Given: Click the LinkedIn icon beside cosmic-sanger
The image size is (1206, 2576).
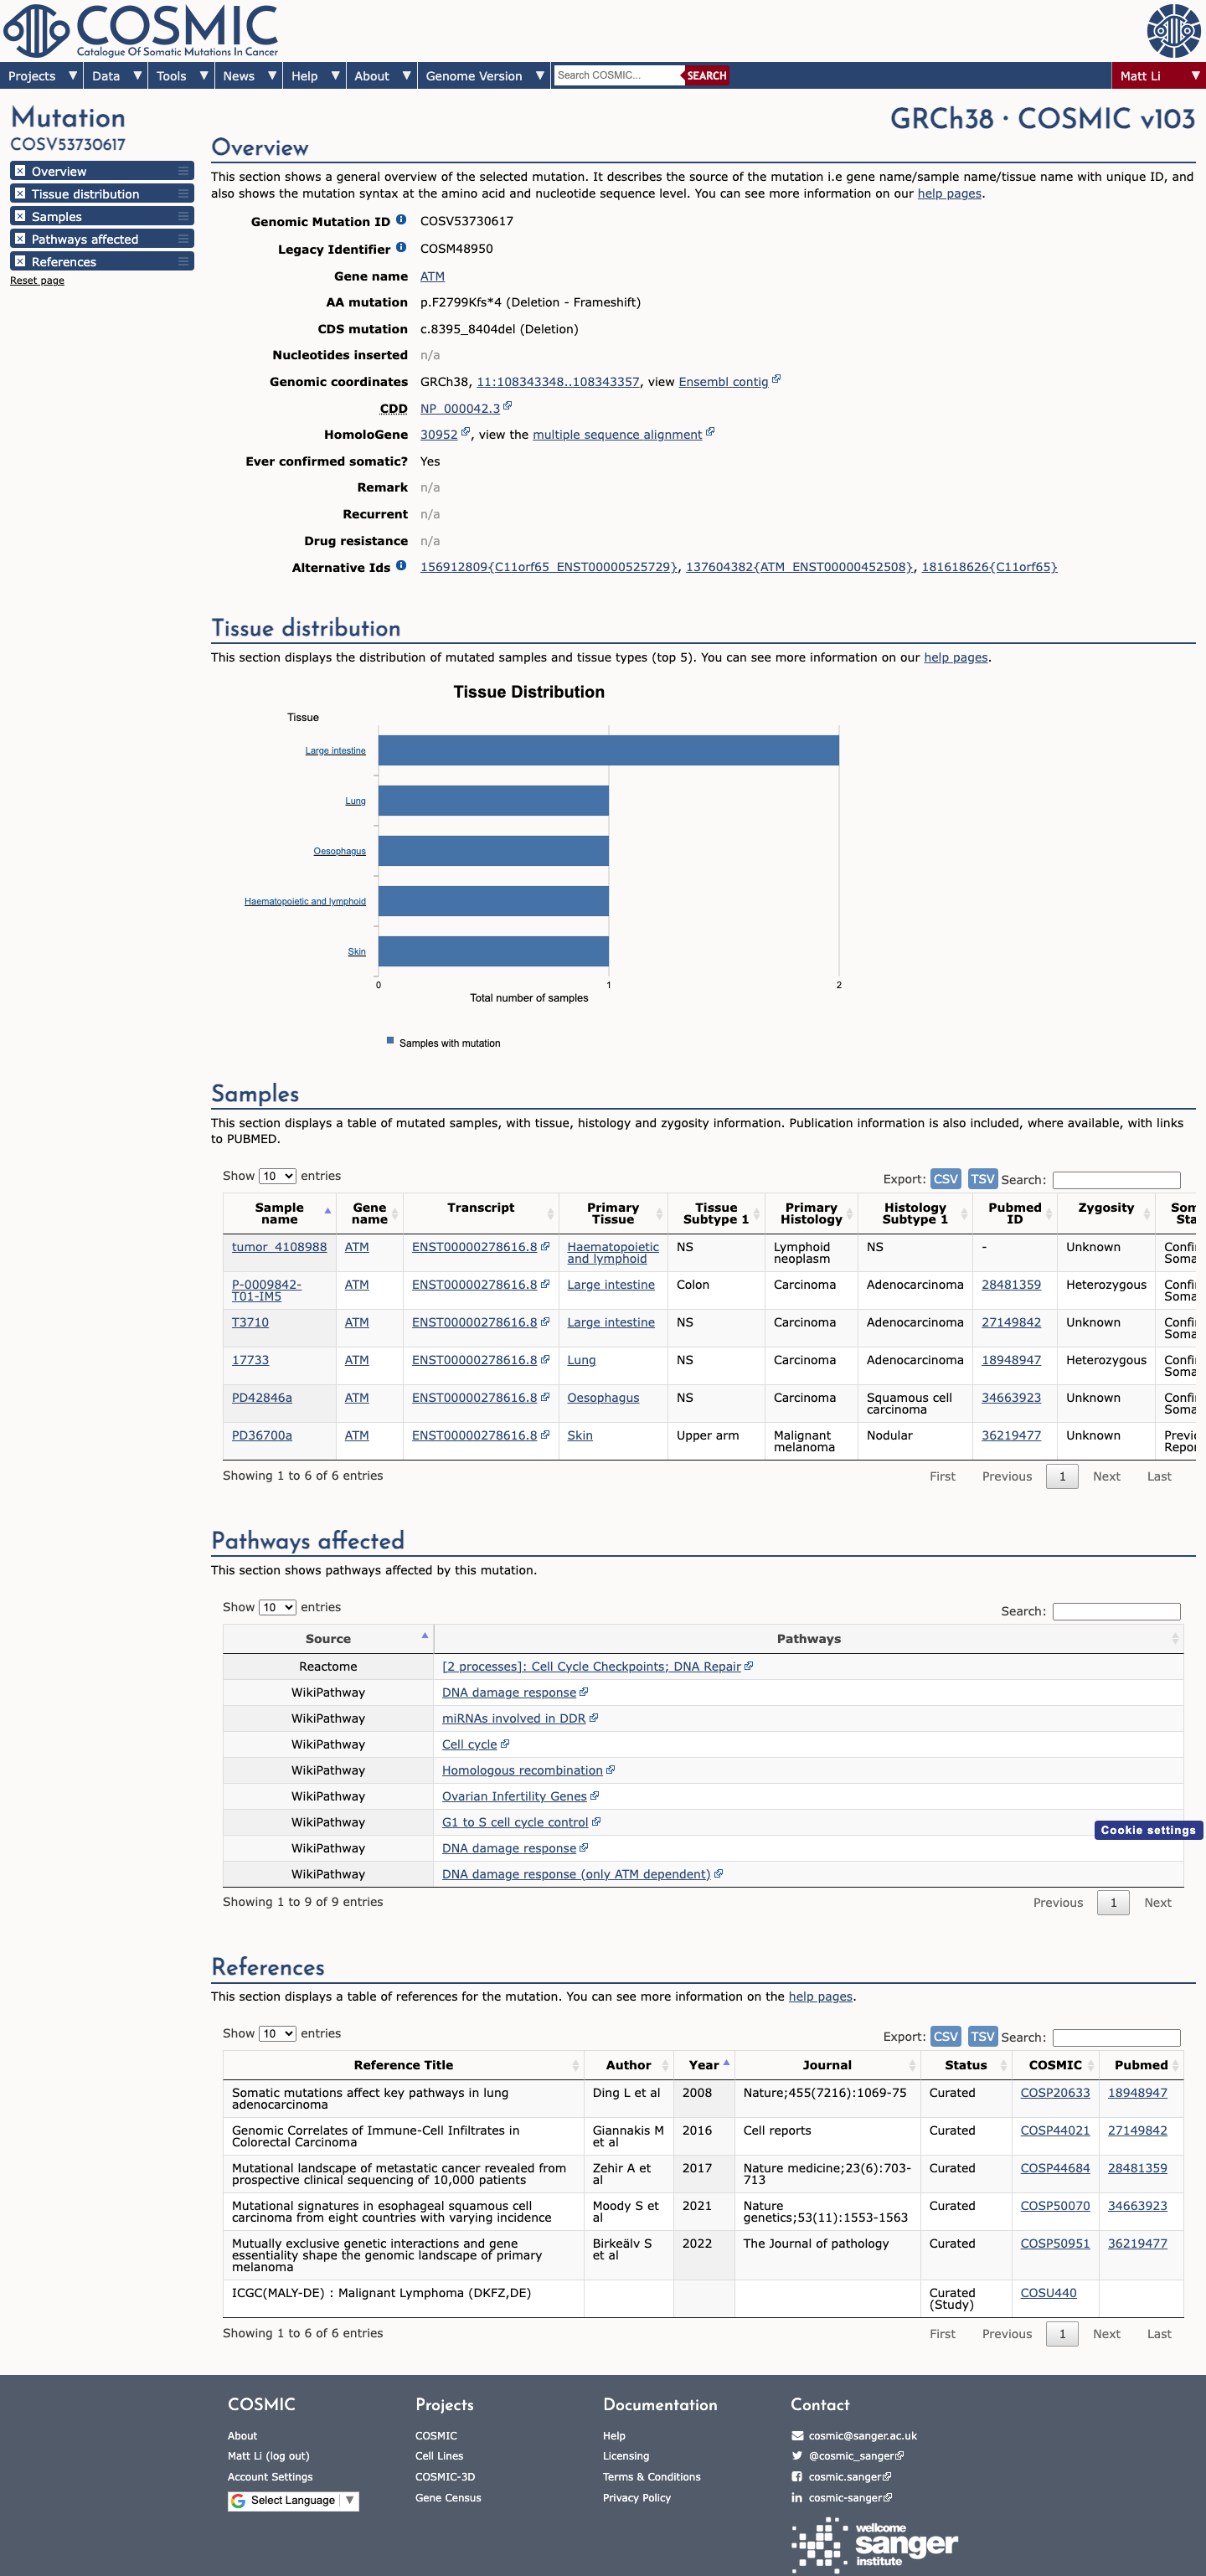Looking at the screenshot, I should point(797,2497).
